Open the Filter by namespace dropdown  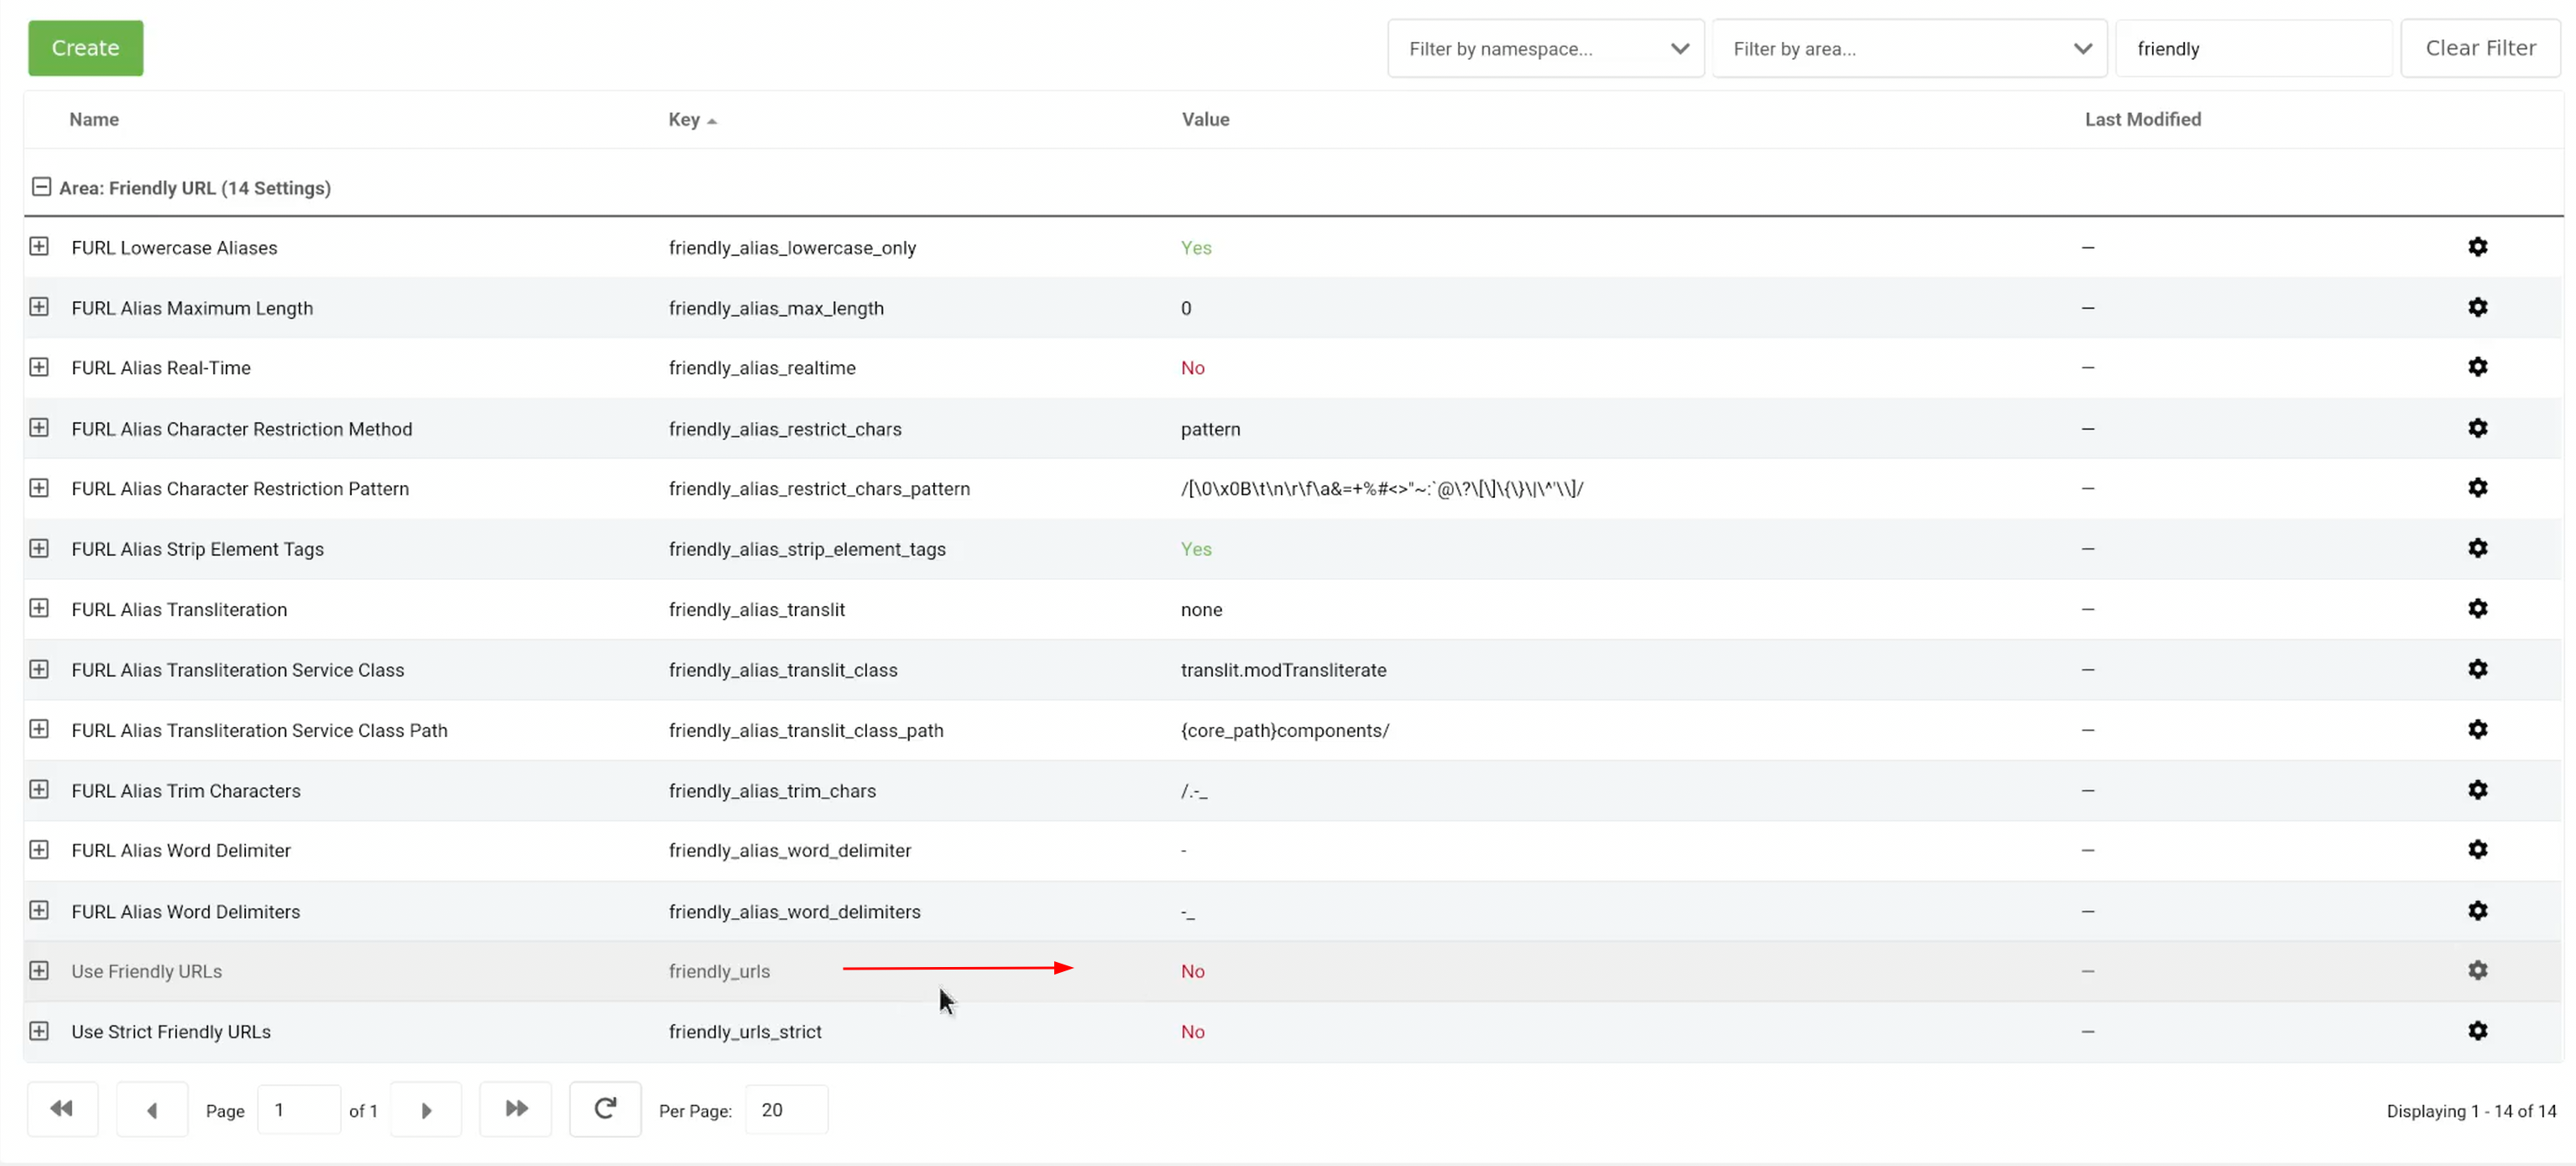[1544, 48]
